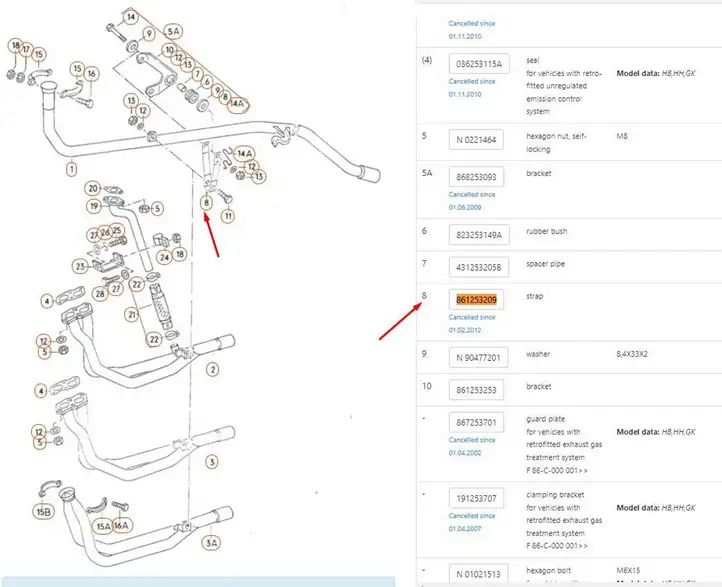This screenshot has height=587, width=722.
Task: Select the highlighted part number 861253209
Action: (x=476, y=300)
